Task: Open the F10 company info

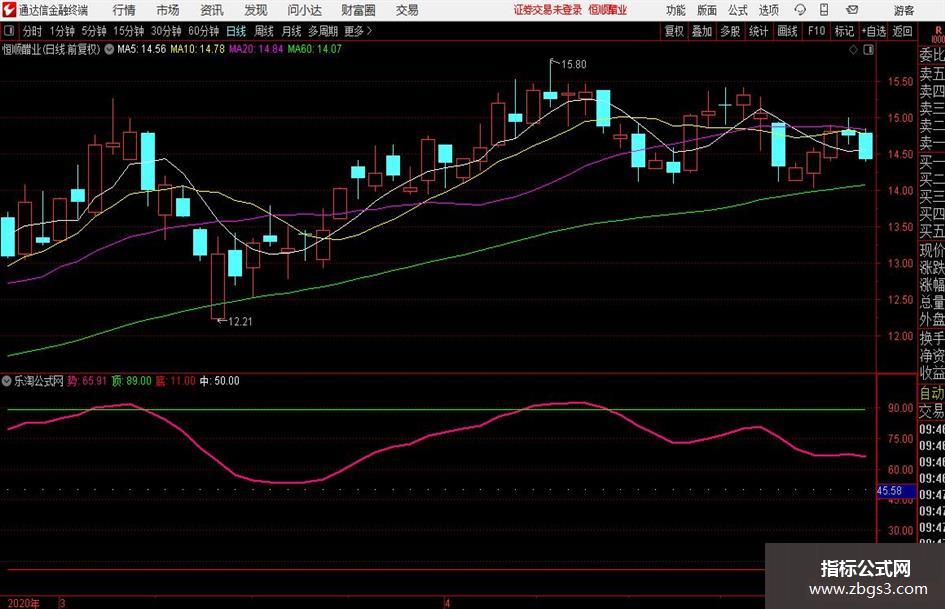Action: coord(816,31)
